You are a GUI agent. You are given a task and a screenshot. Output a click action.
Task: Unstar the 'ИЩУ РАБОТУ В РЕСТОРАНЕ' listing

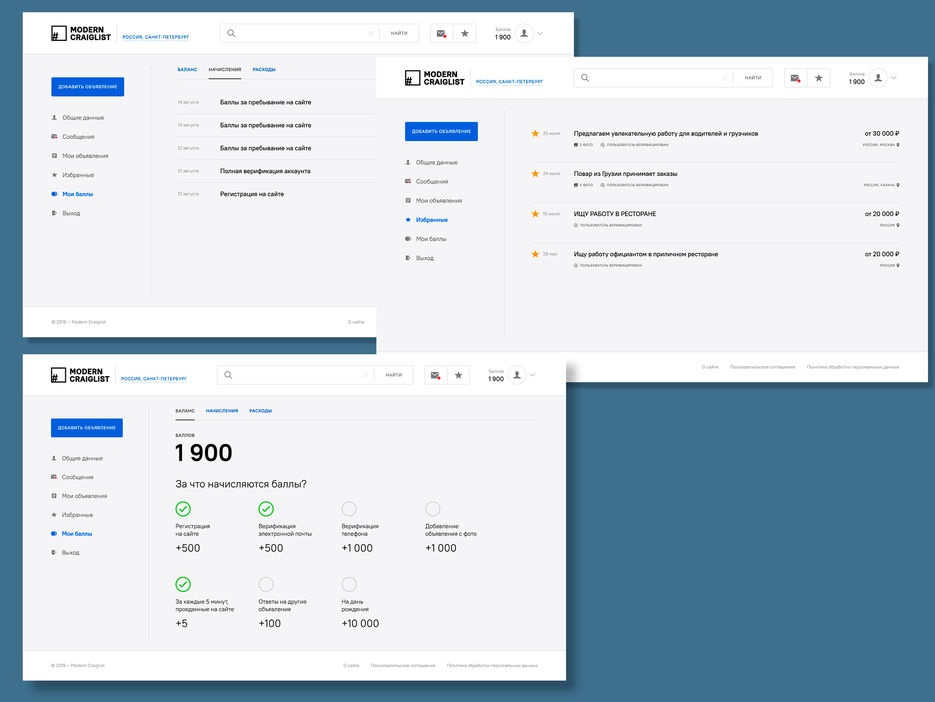(x=535, y=214)
